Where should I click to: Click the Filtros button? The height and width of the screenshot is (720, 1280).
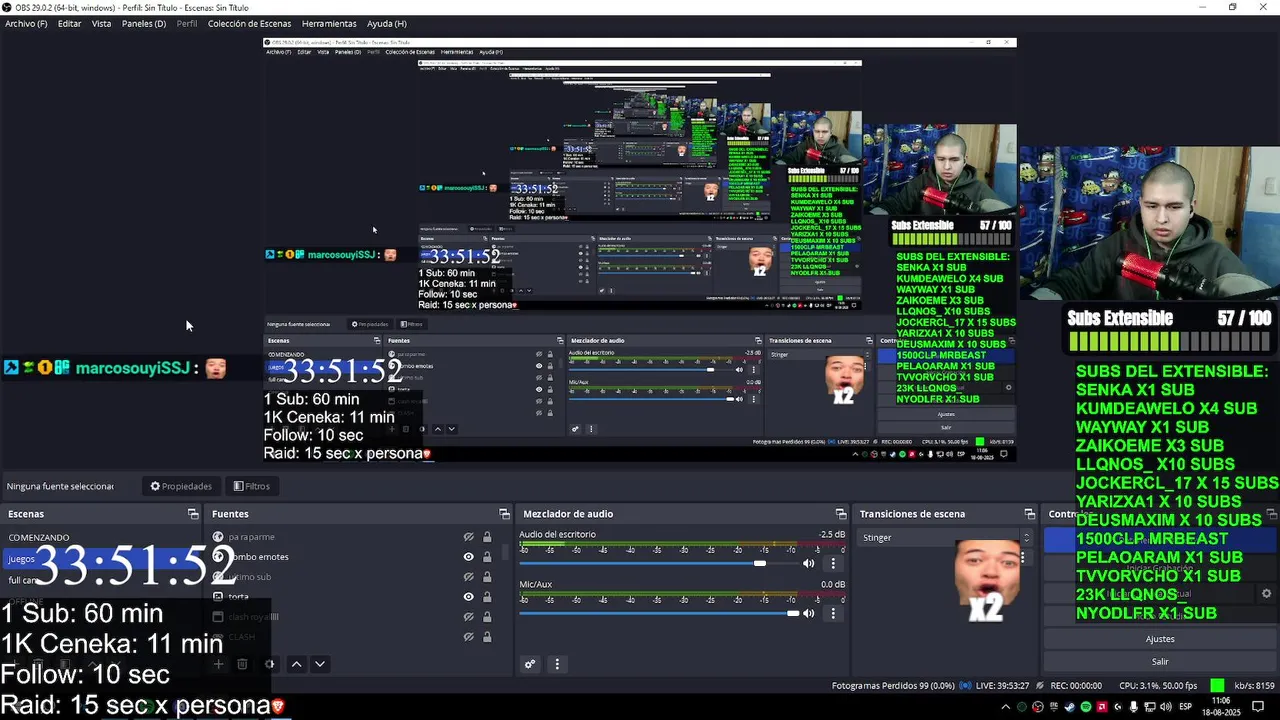click(251, 486)
